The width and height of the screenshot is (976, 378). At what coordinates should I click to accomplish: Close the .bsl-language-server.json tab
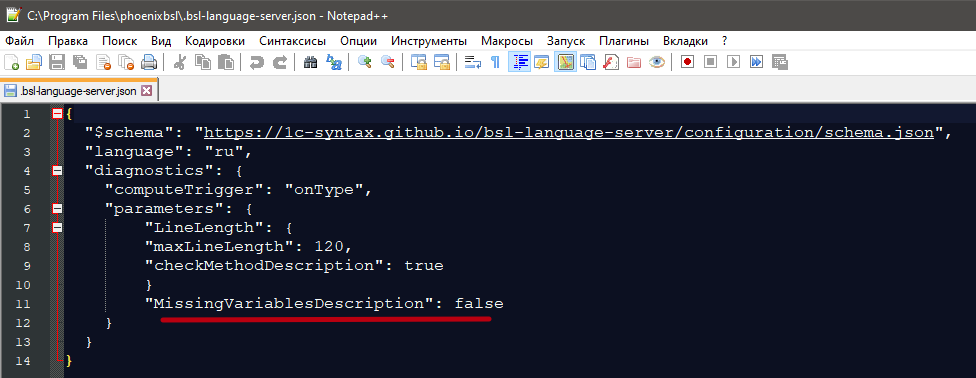coord(147,91)
